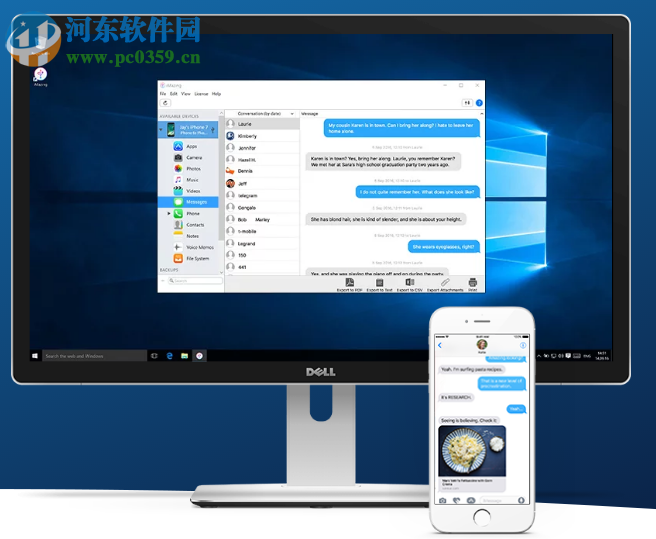Click the Export to Text icon

[x=379, y=282]
